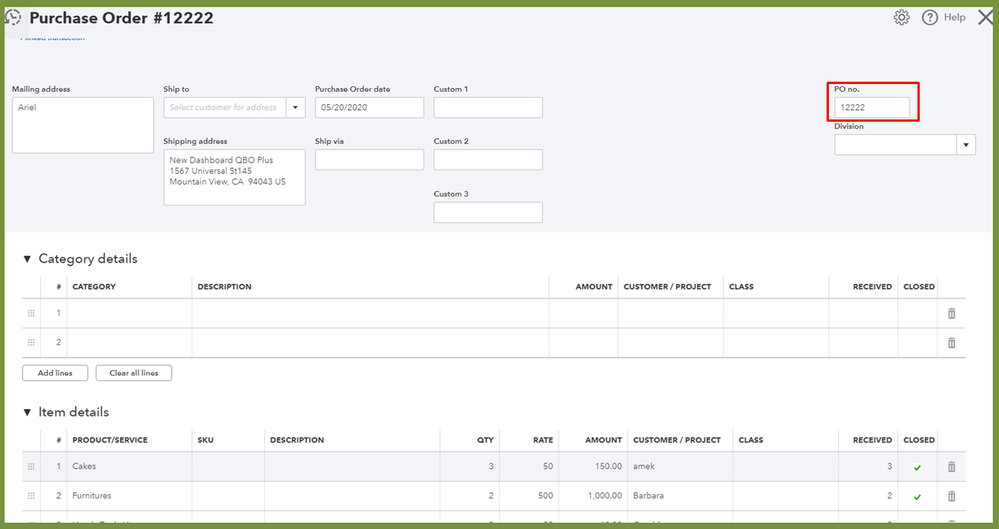
Task: Collapse the Category details section
Action: click(27, 259)
